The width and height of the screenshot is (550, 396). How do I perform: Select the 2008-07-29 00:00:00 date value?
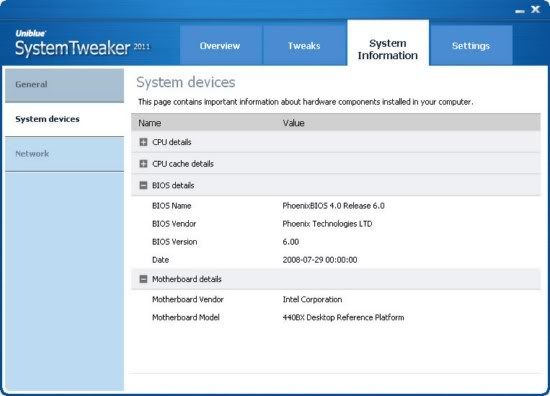pos(320,260)
